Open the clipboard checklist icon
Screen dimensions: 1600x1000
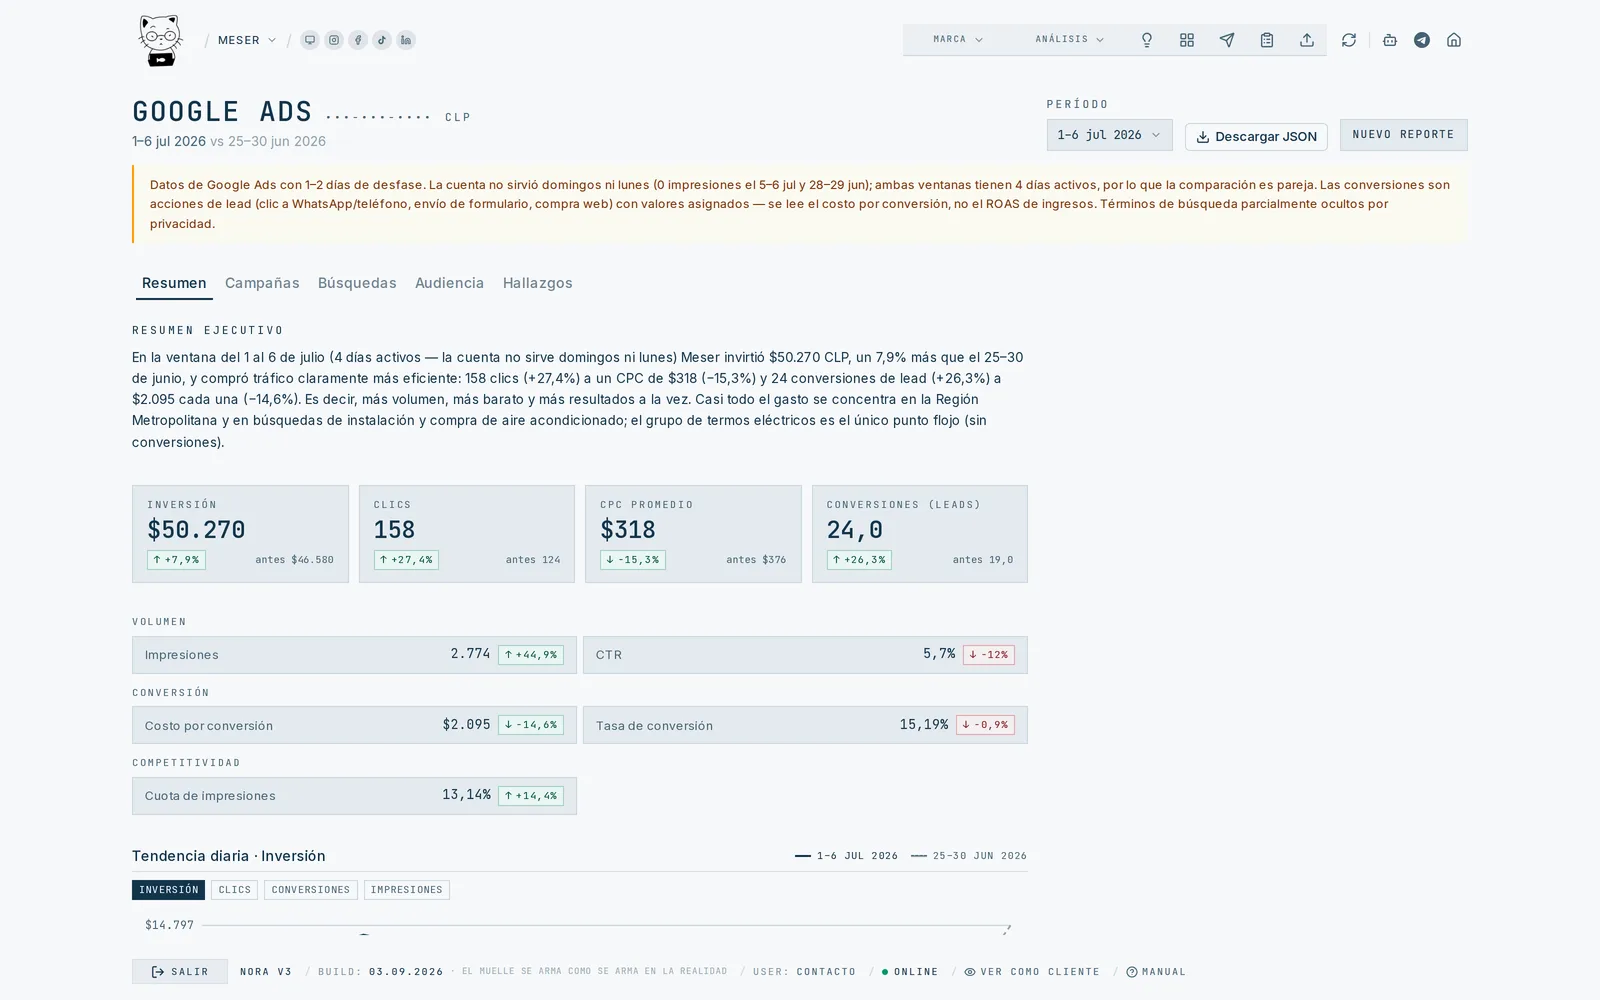(x=1267, y=40)
